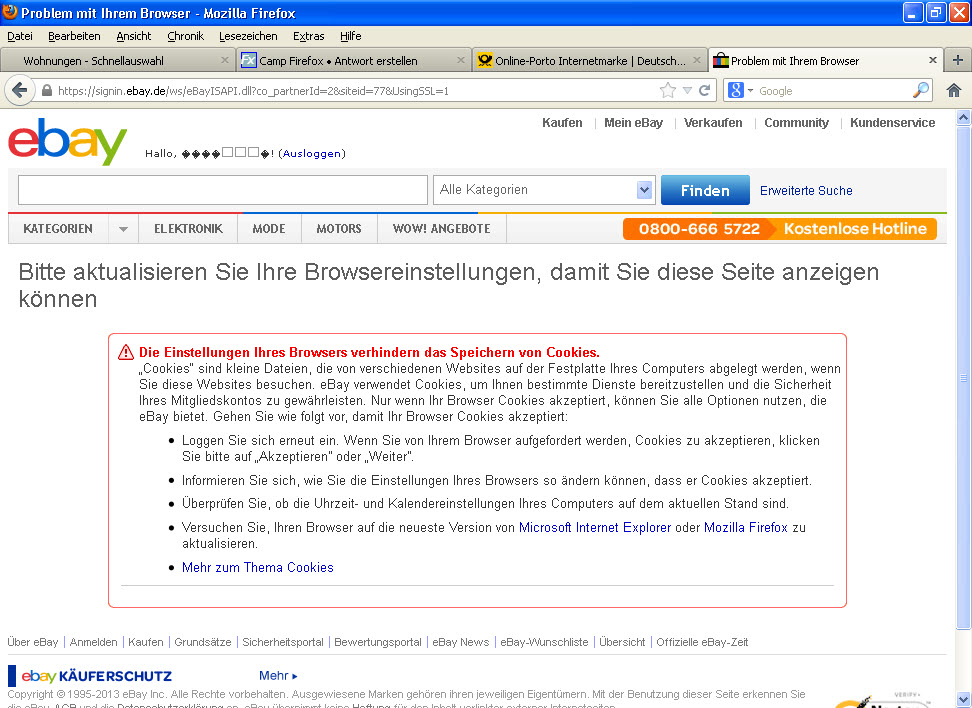
Task: Click the Firefox icon in the title bar
Action: 10,12
